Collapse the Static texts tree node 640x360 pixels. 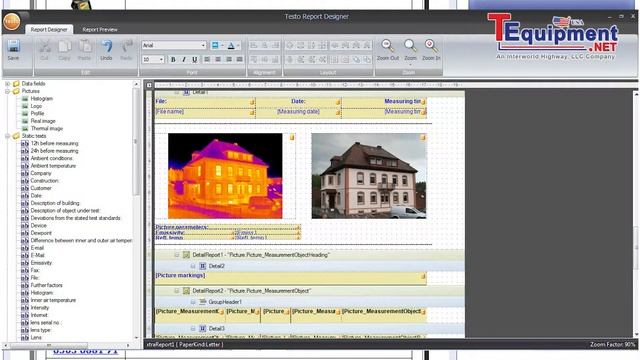[x=7, y=136]
